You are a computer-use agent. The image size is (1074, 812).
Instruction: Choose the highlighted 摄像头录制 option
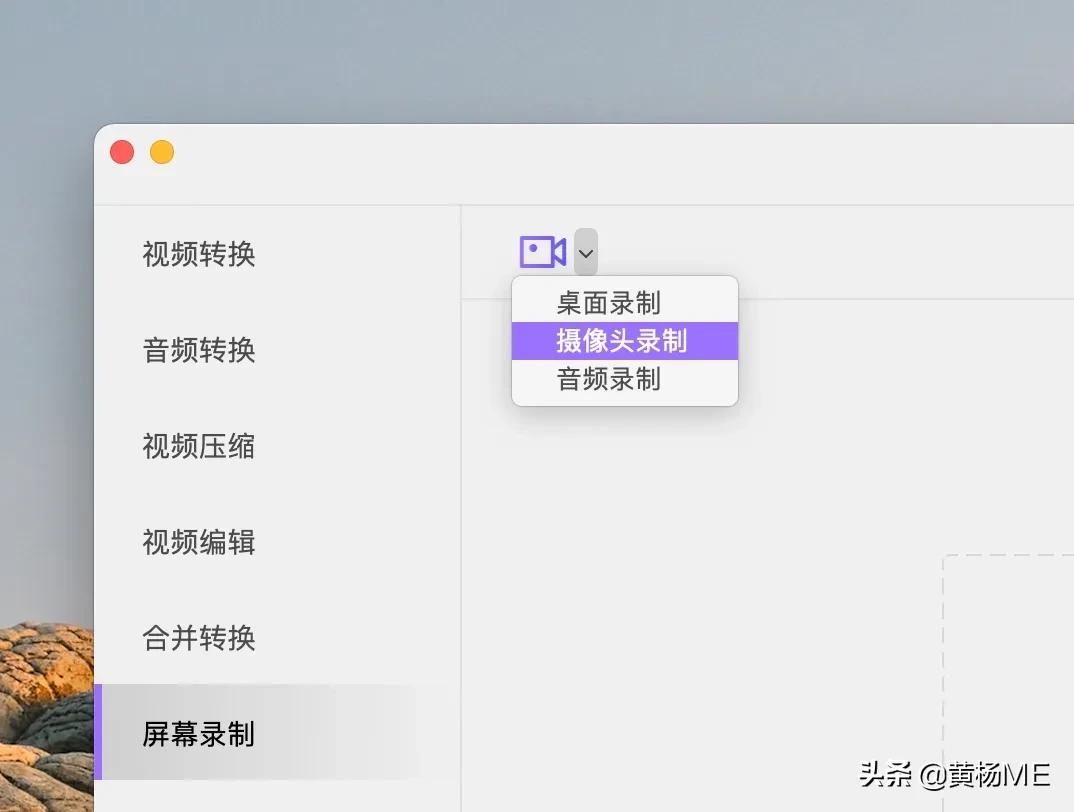pyautogui.click(x=620, y=340)
